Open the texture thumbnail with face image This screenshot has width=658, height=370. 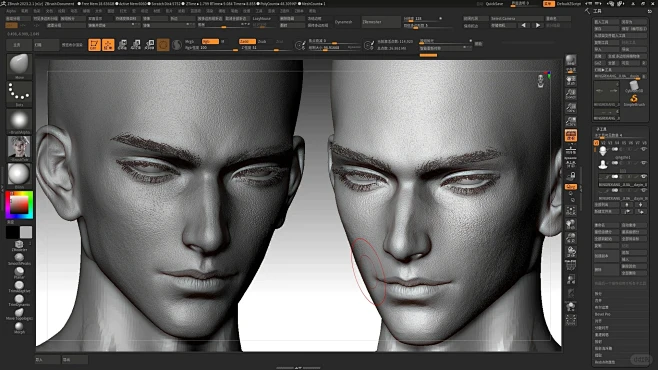pyautogui.click(x=19, y=148)
